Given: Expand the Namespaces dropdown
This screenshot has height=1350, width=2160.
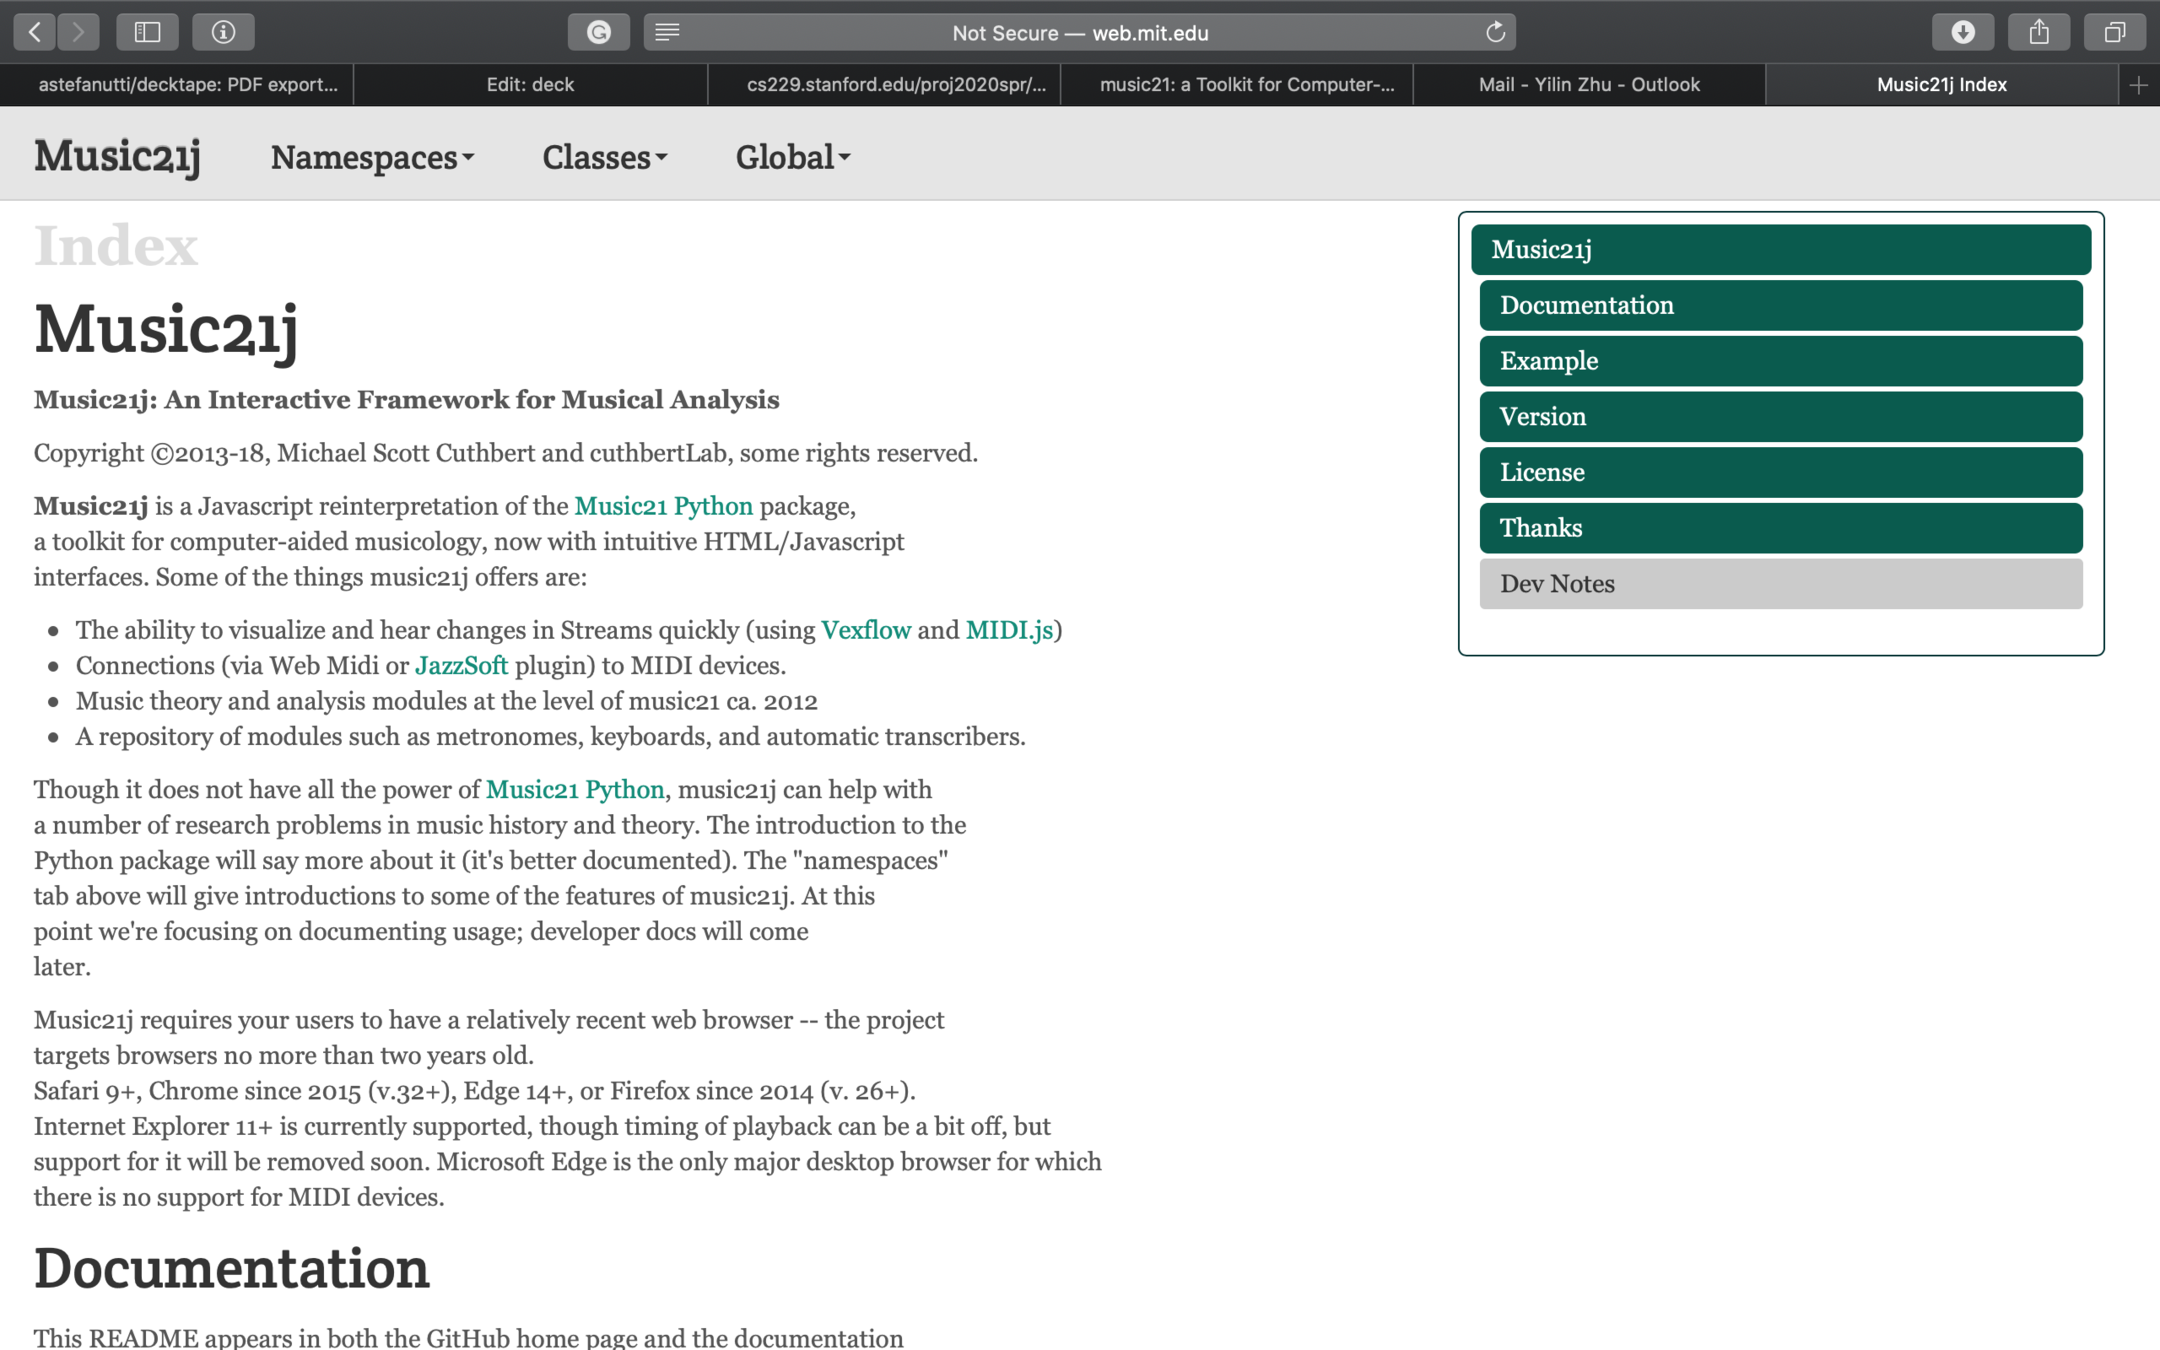Looking at the screenshot, I should 372,158.
